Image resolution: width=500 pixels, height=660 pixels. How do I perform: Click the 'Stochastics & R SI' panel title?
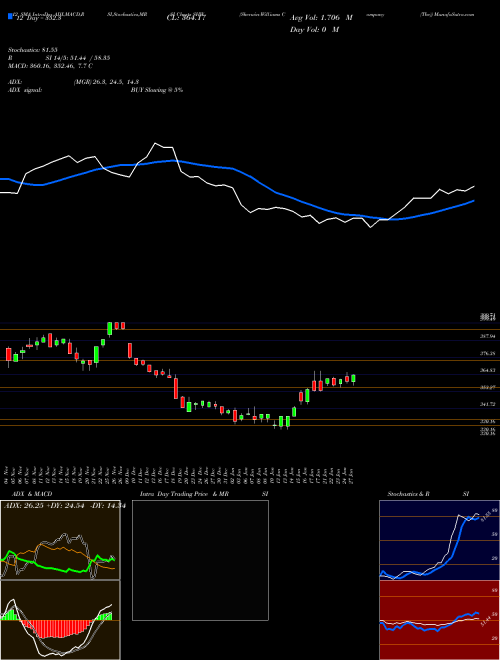(x=428, y=494)
